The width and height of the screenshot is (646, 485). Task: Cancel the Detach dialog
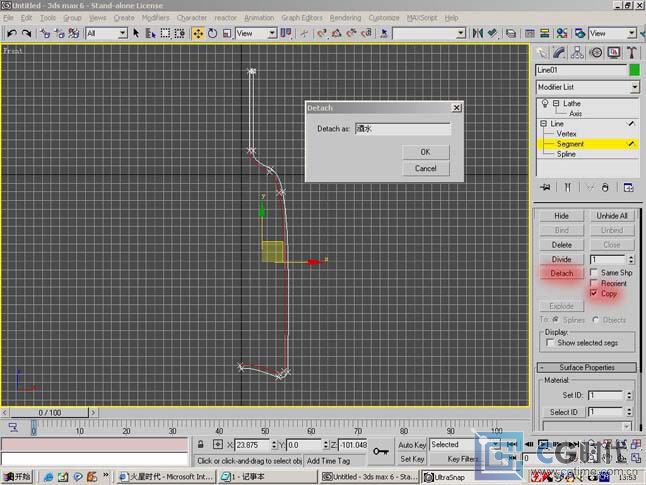coord(426,169)
